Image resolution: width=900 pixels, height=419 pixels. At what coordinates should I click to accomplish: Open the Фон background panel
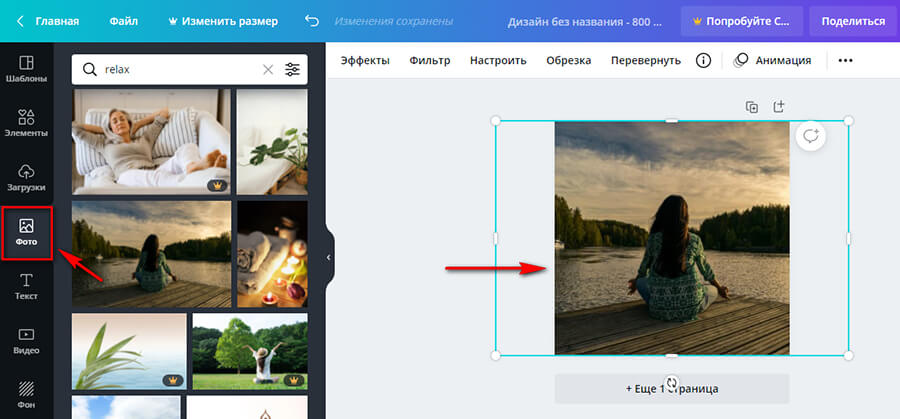(26, 395)
